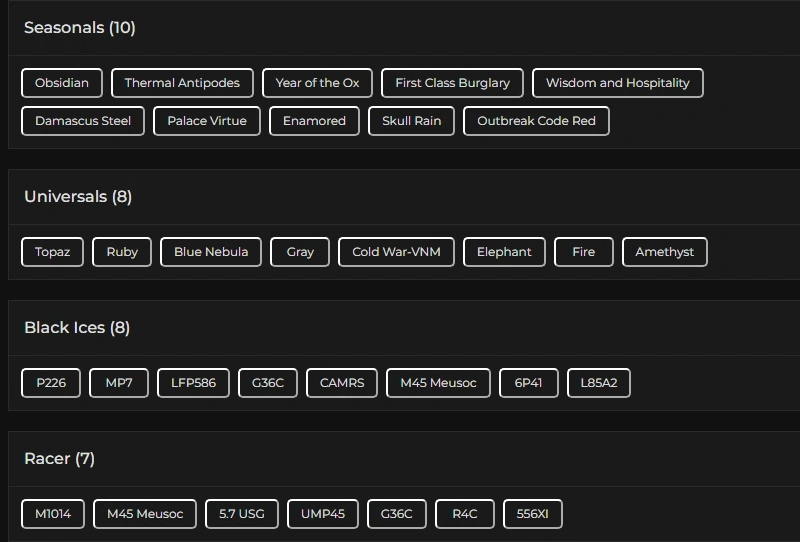The height and width of the screenshot is (542, 800).
Task: Select the Skull Rain tag
Action: pos(411,121)
